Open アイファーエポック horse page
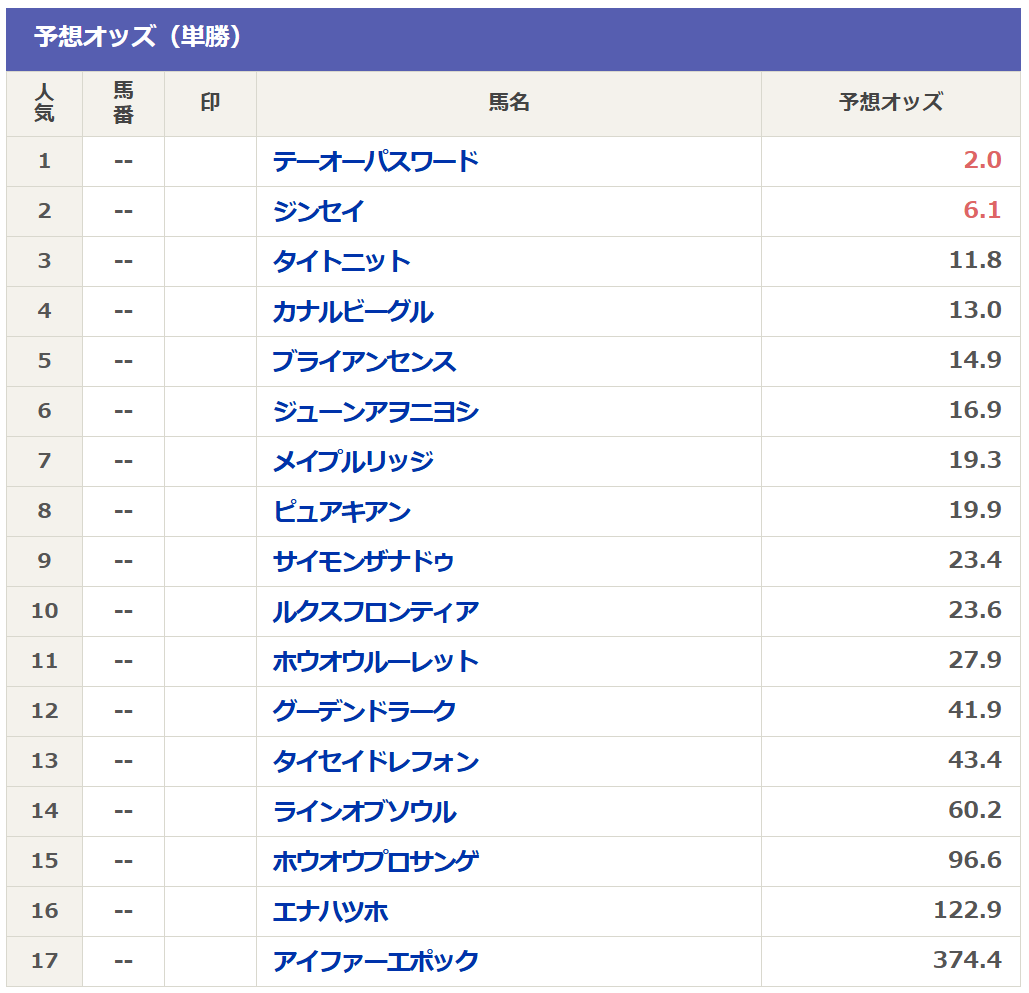The height and width of the screenshot is (993, 1029). pos(375,962)
